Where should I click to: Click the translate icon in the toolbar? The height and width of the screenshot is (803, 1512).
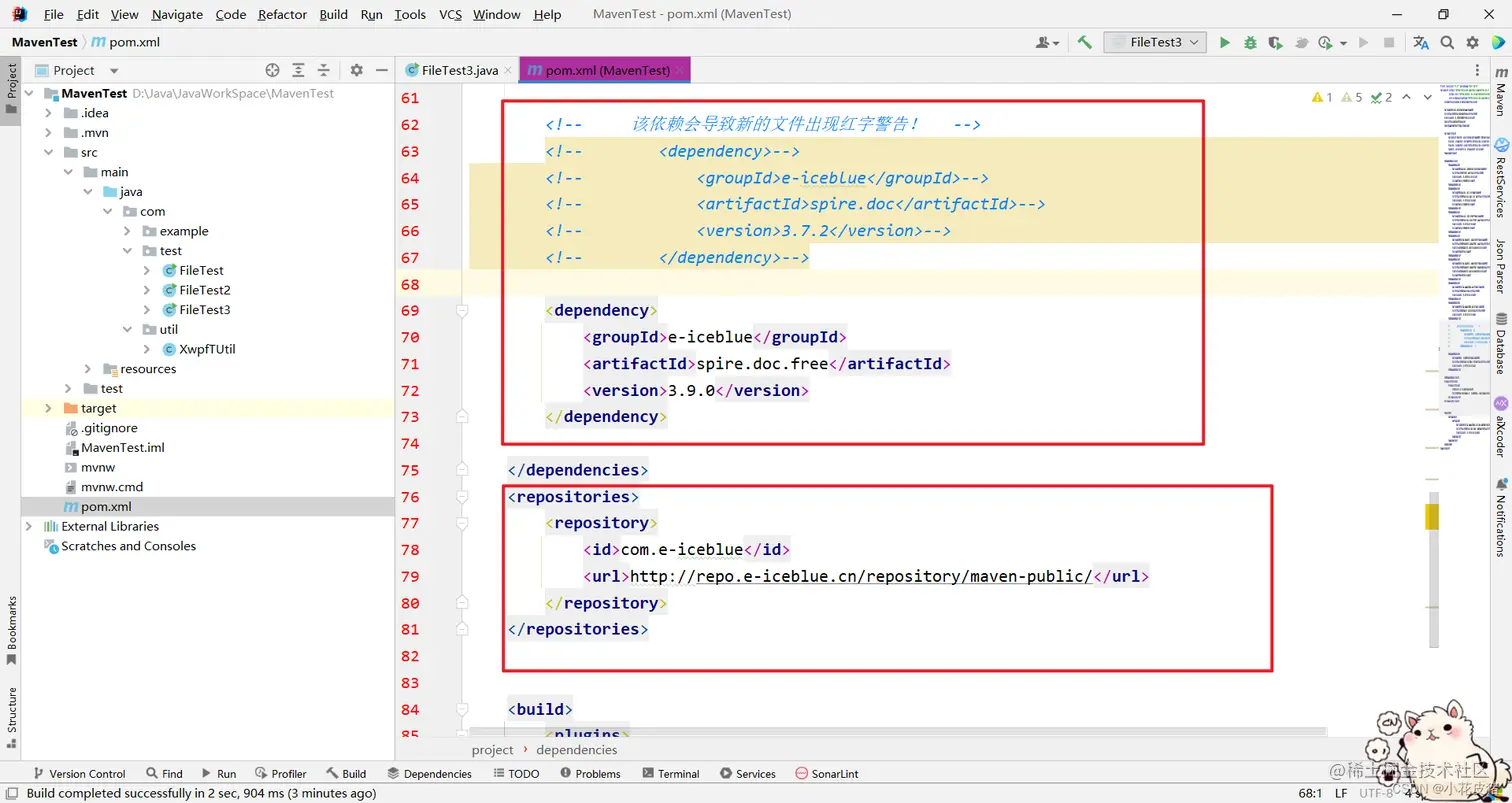pyautogui.click(x=1421, y=42)
